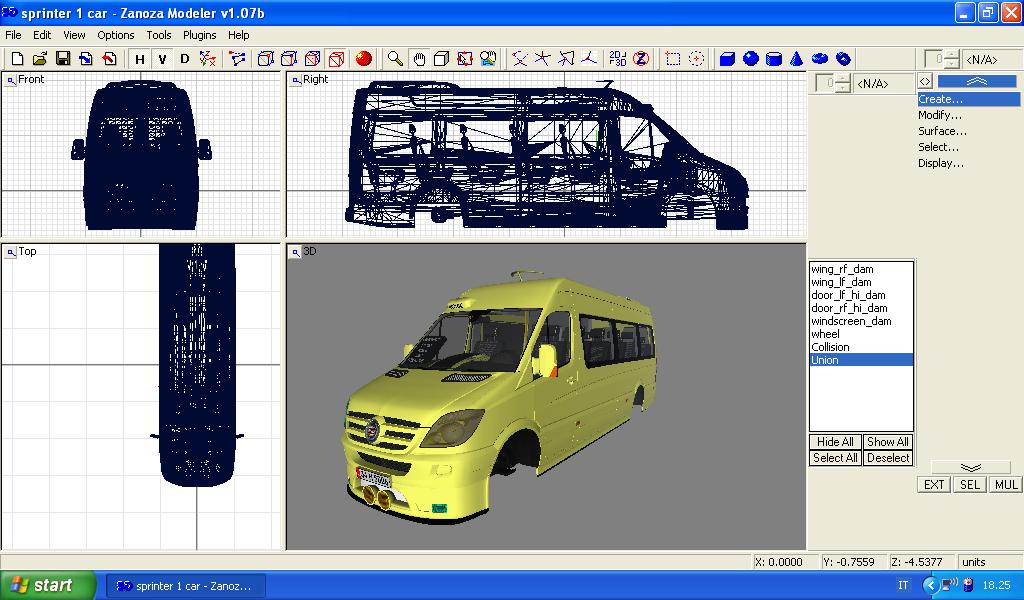Click the red arrow export icon
The height and width of the screenshot is (600, 1024).
point(109,59)
